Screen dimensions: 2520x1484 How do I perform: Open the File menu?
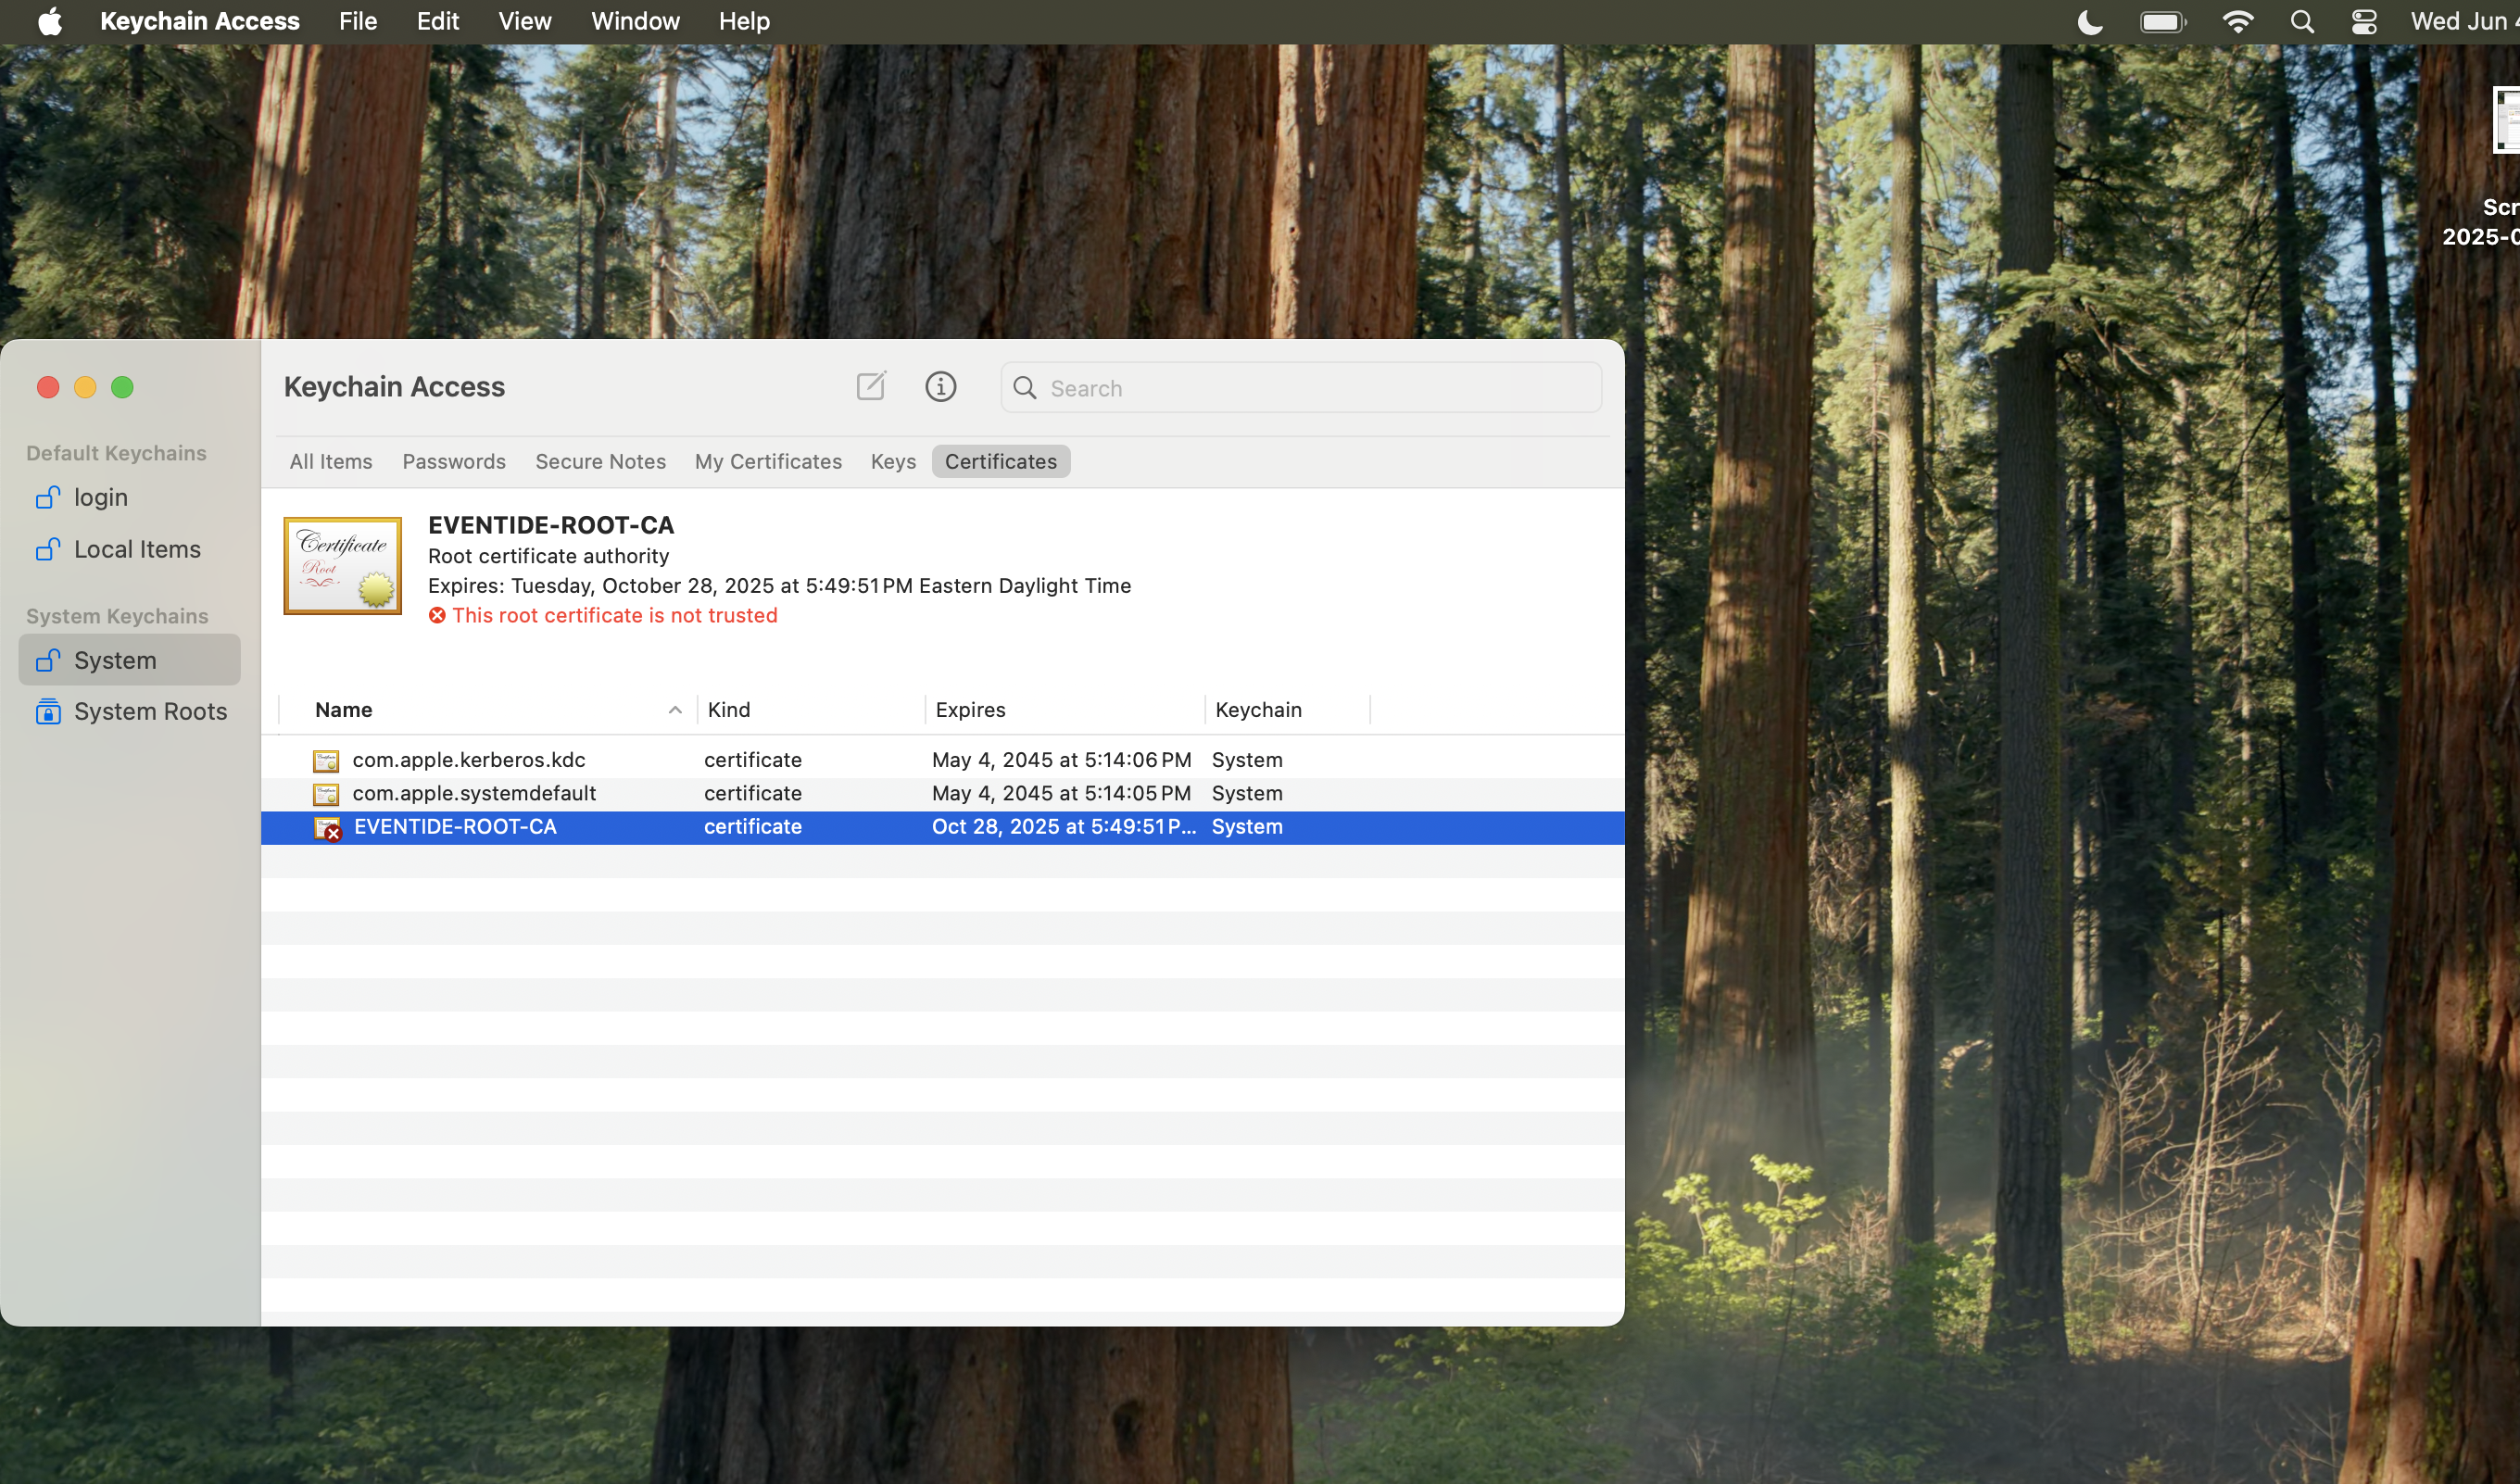pyautogui.click(x=357, y=21)
